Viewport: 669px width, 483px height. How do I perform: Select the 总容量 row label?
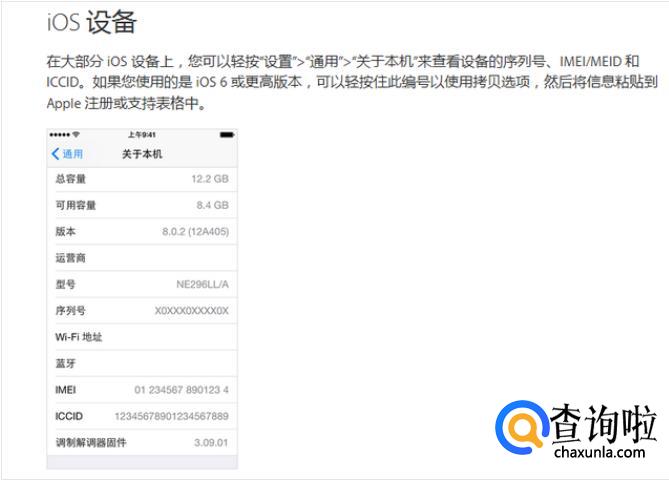coord(70,179)
